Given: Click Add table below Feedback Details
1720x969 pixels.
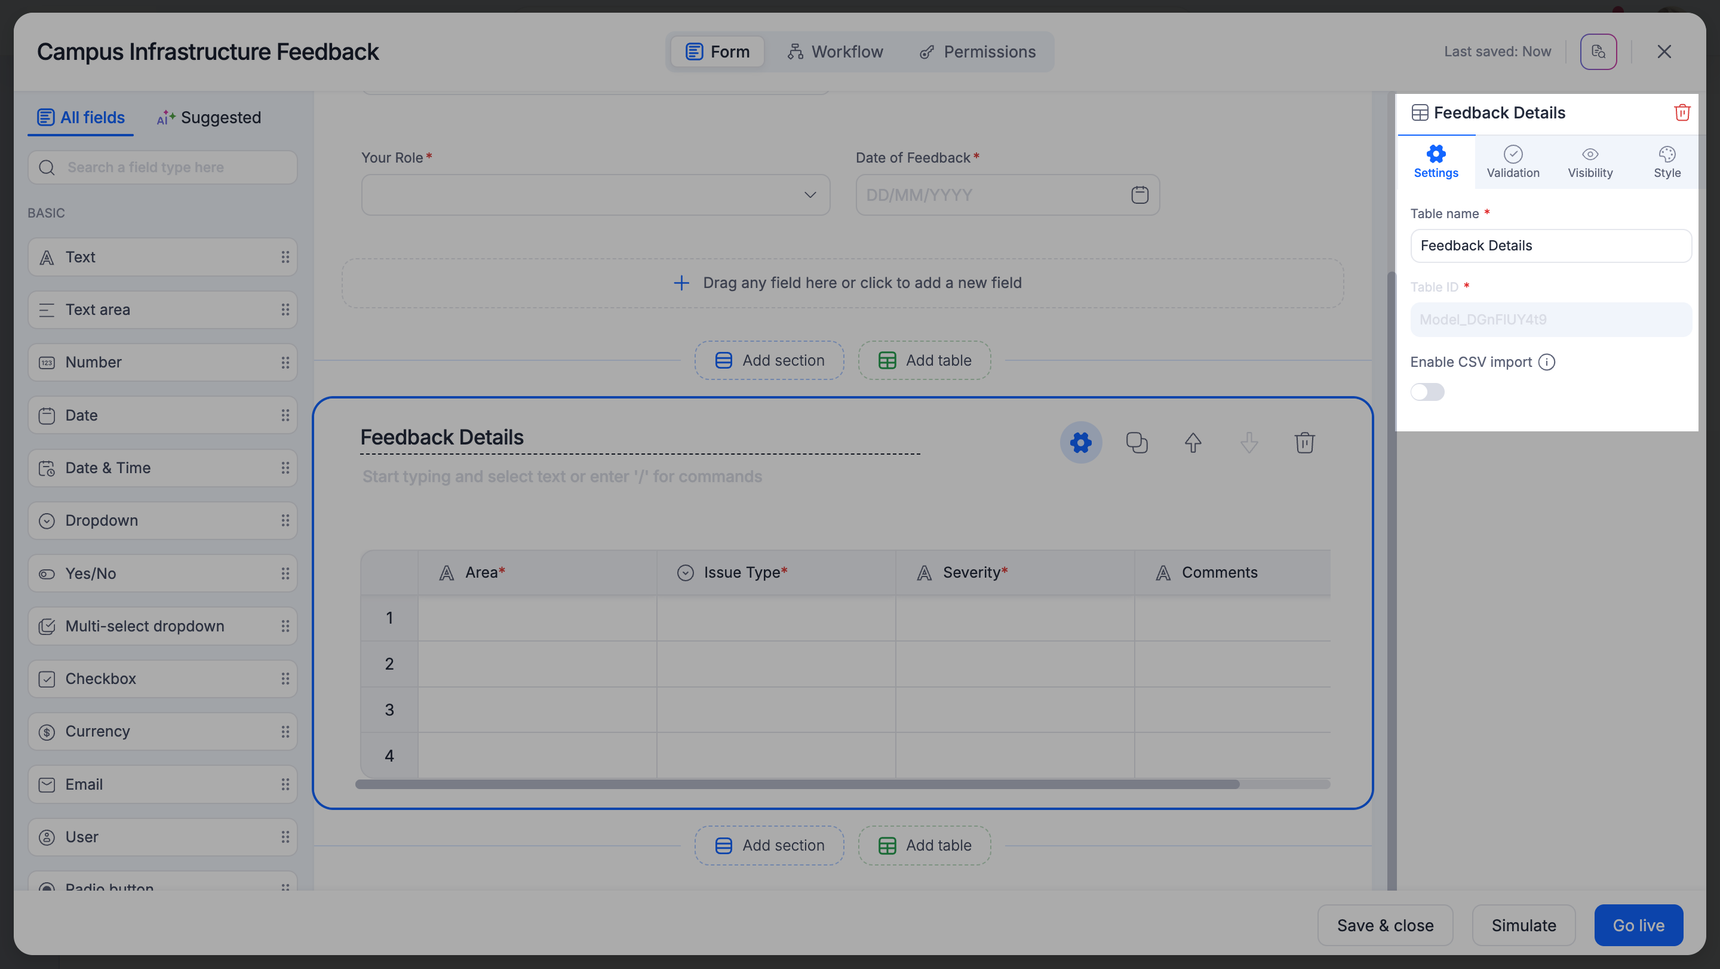Looking at the screenshot, I should click(924, 846).
